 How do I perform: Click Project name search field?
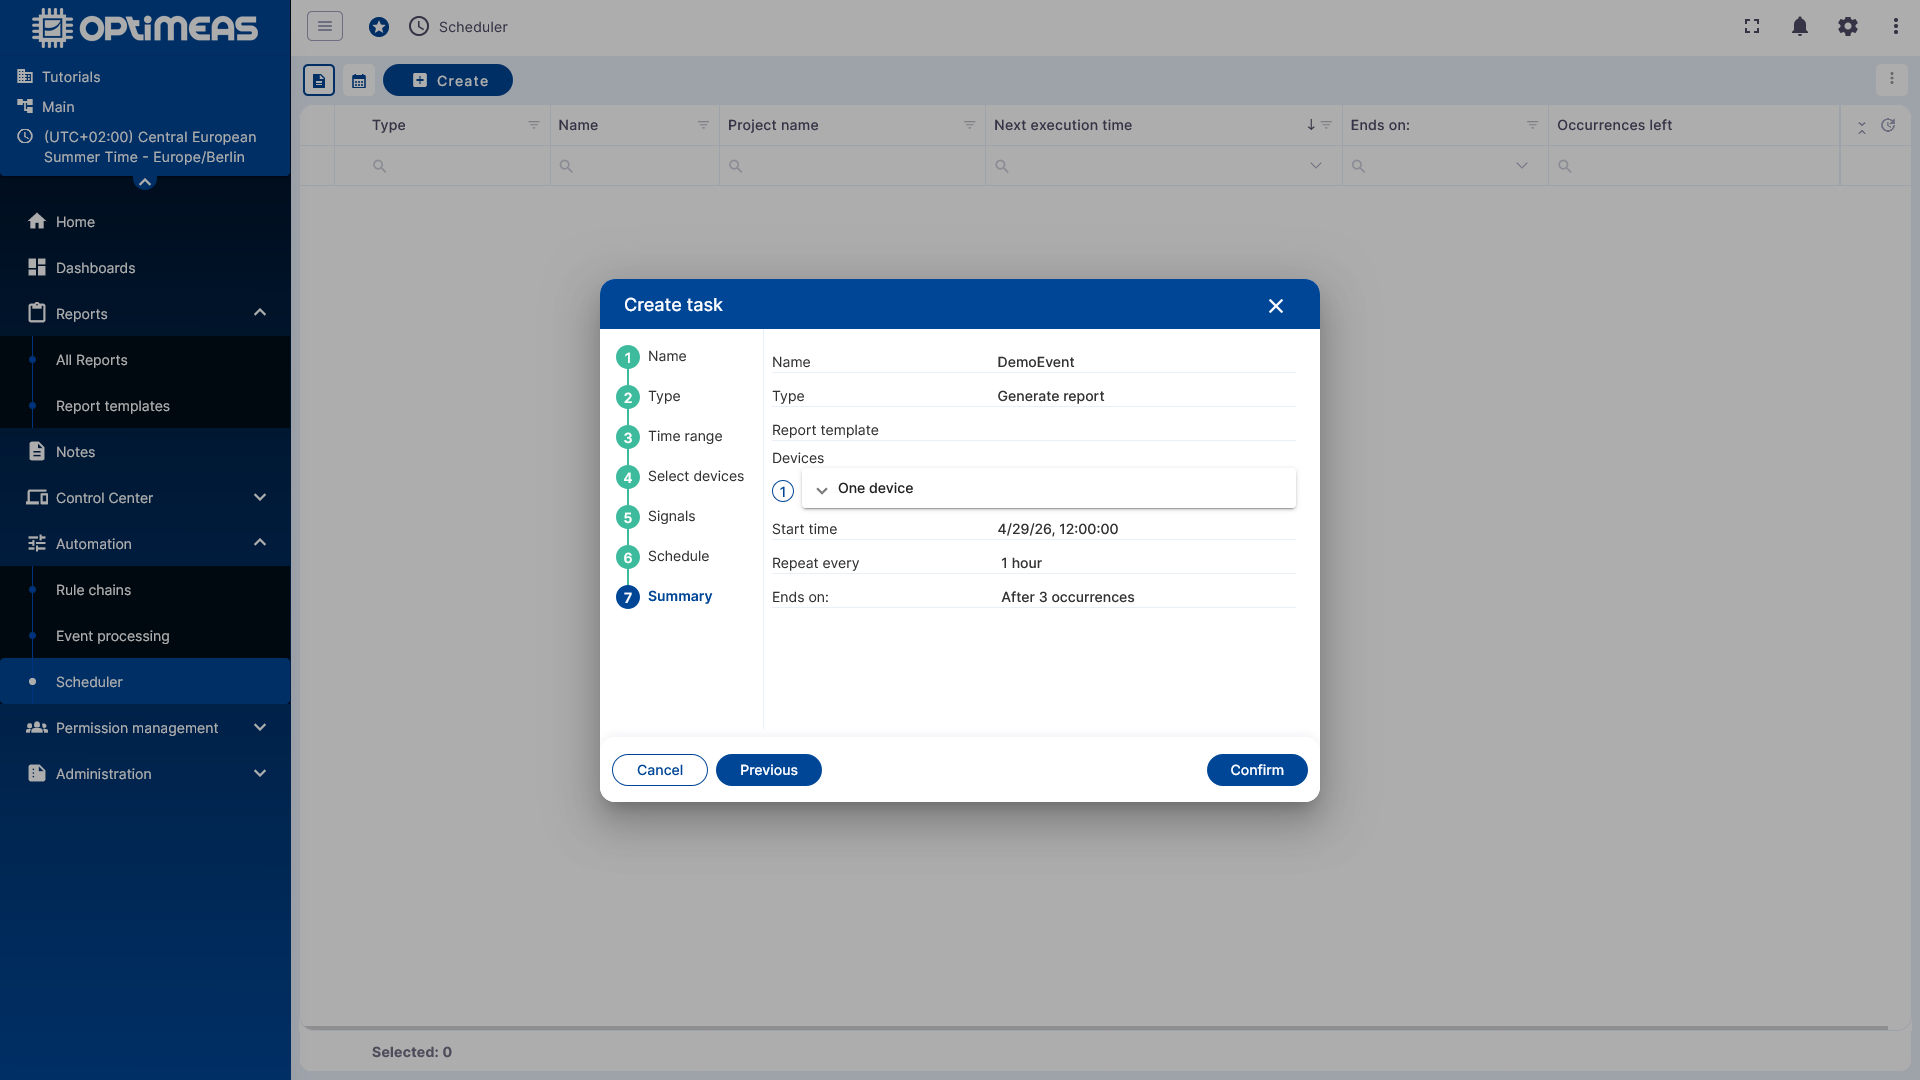pyautogui.click(x=852, y=166)
